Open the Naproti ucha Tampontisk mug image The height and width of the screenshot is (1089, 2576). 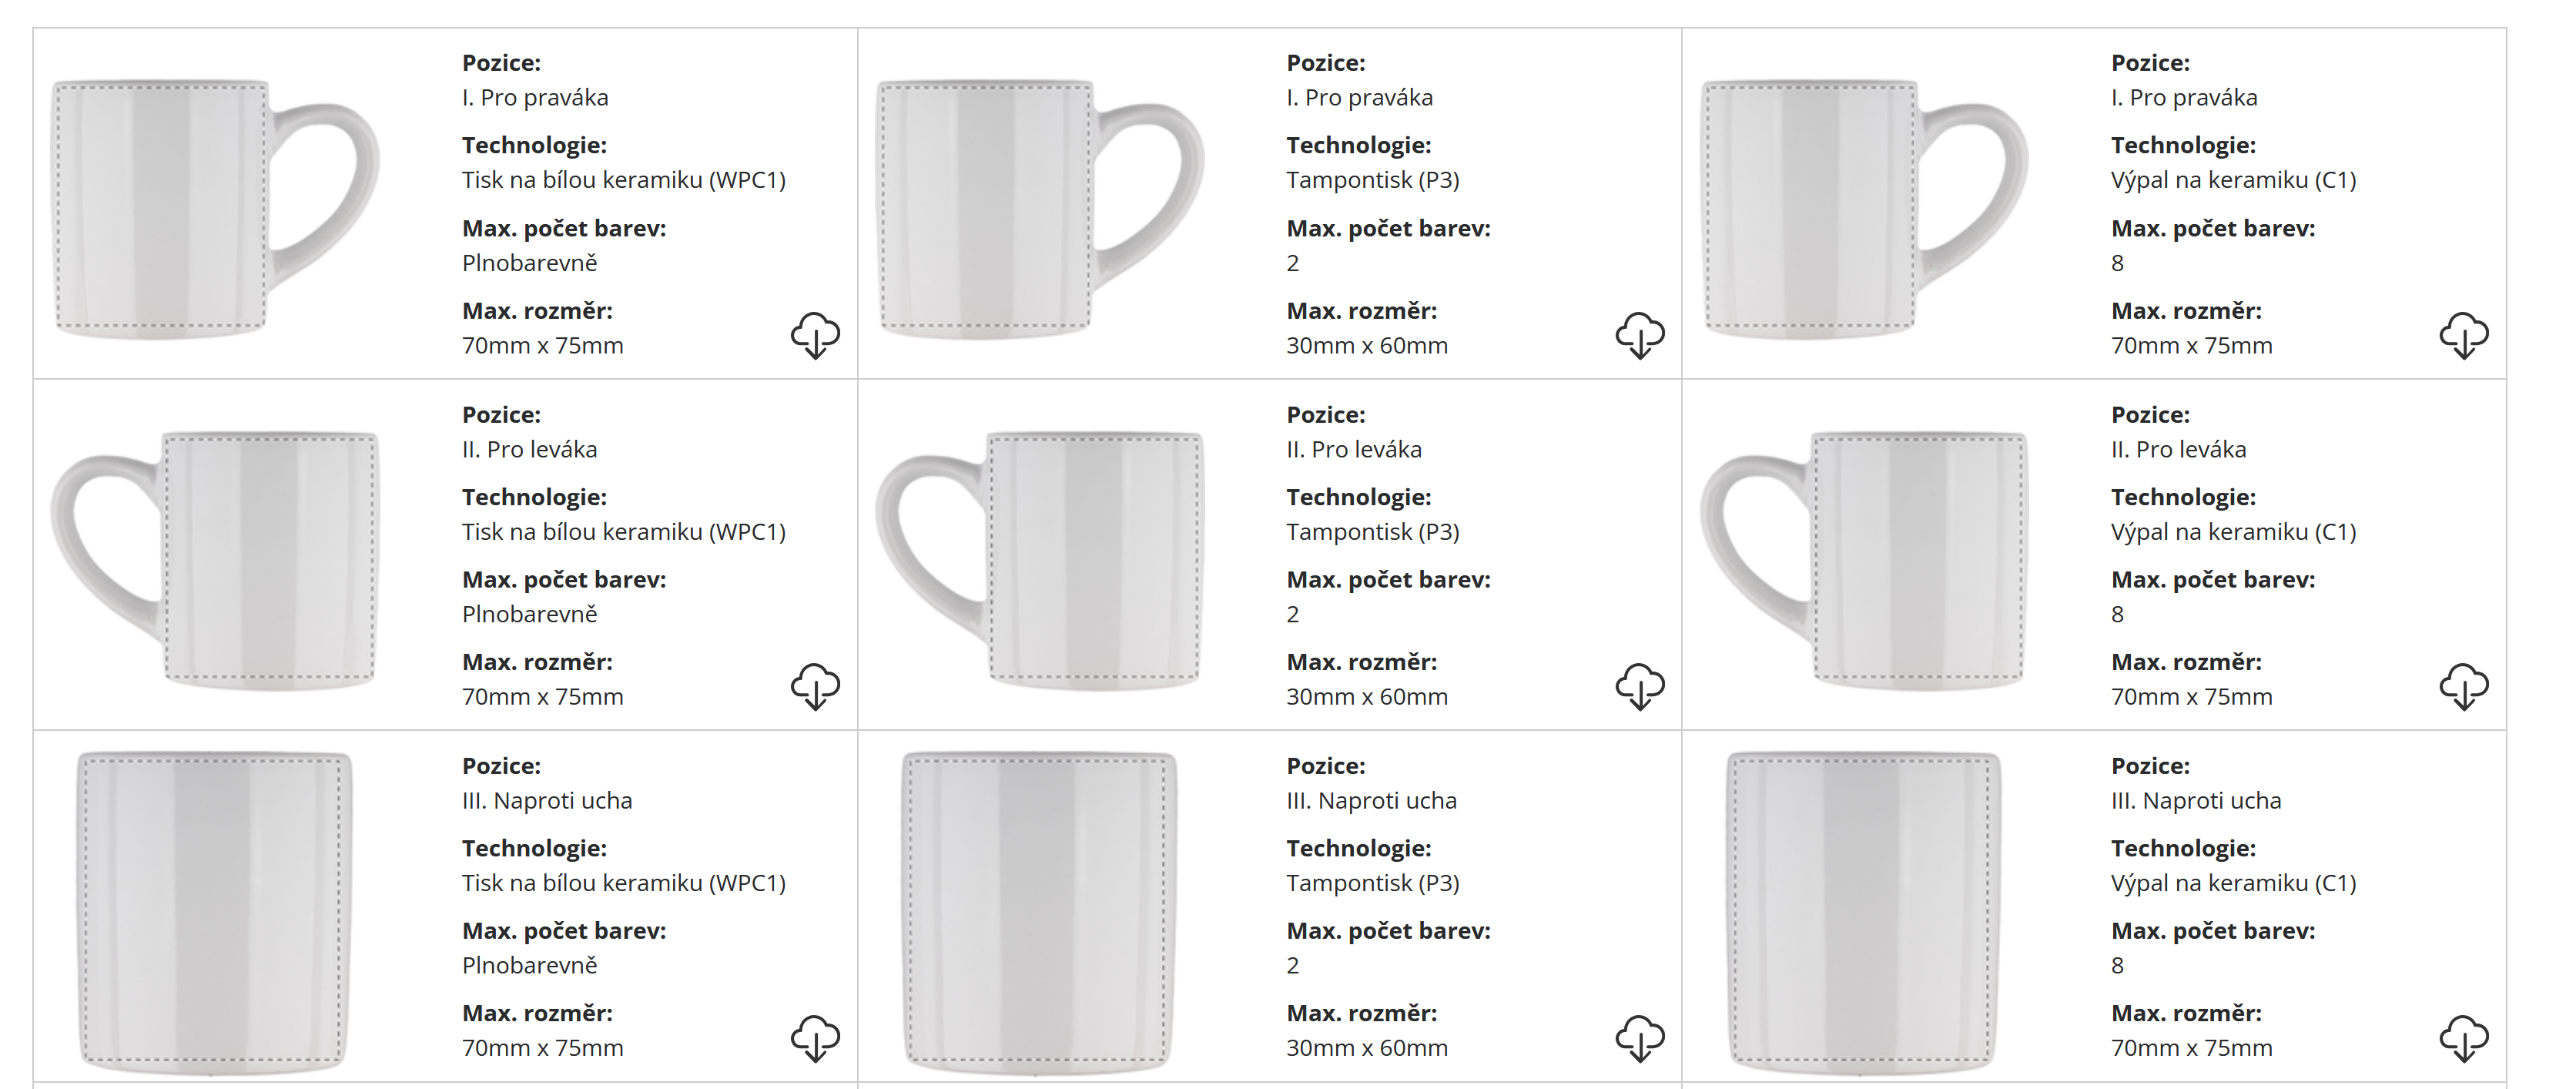(x=1039, y=910)
